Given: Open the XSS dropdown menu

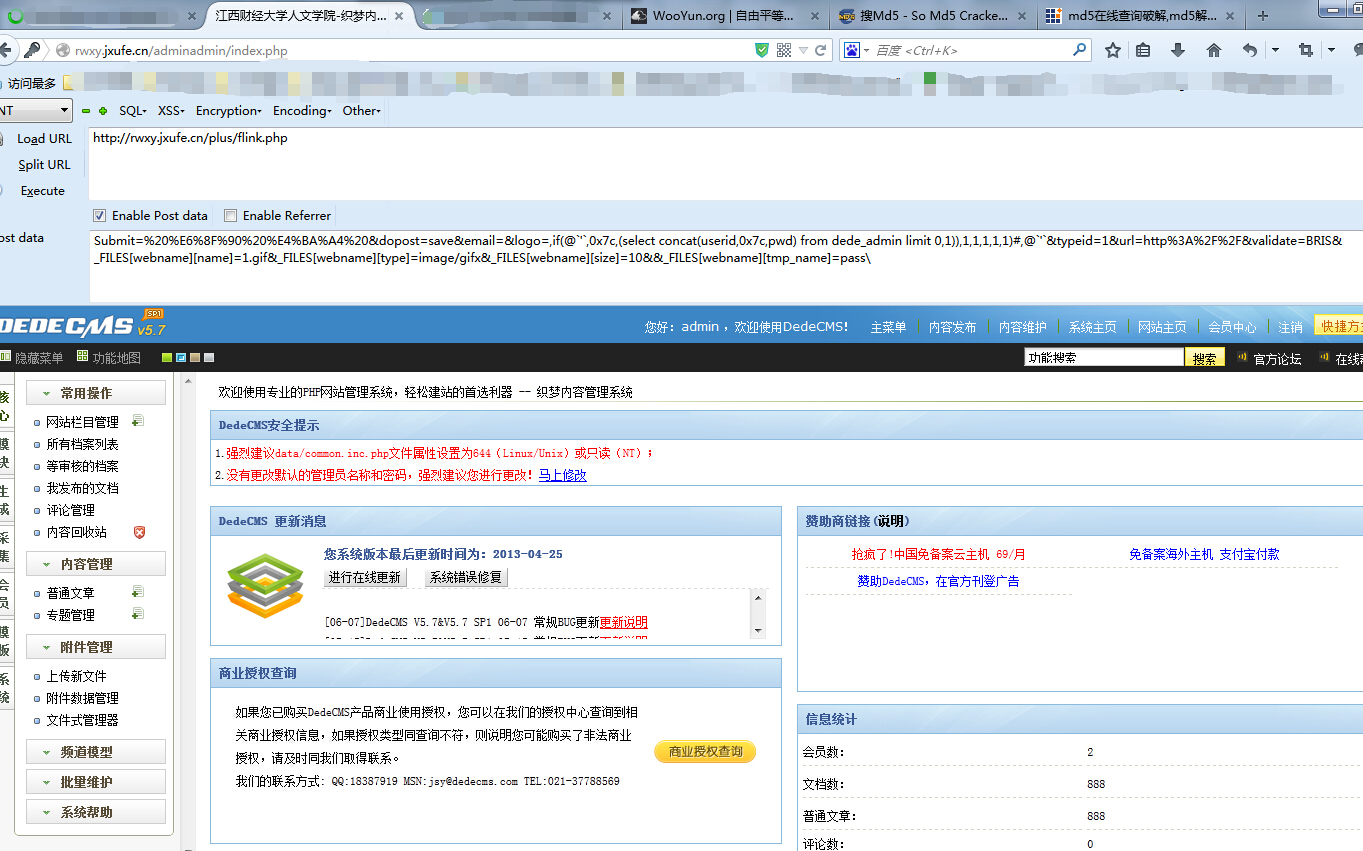Looking at the screenshot, I should pos(171,111).
